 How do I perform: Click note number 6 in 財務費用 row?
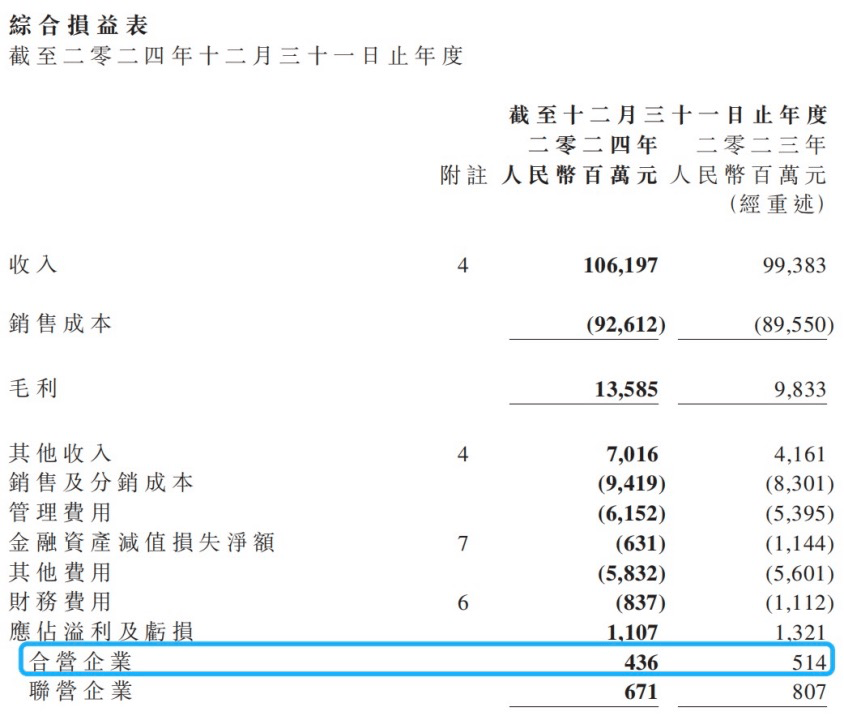point(462,603)
